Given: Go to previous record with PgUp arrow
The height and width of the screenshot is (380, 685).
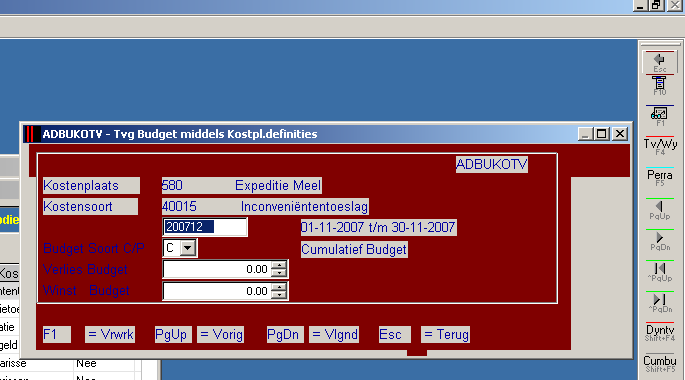Looking at the screenshot, I should (660, 210).
